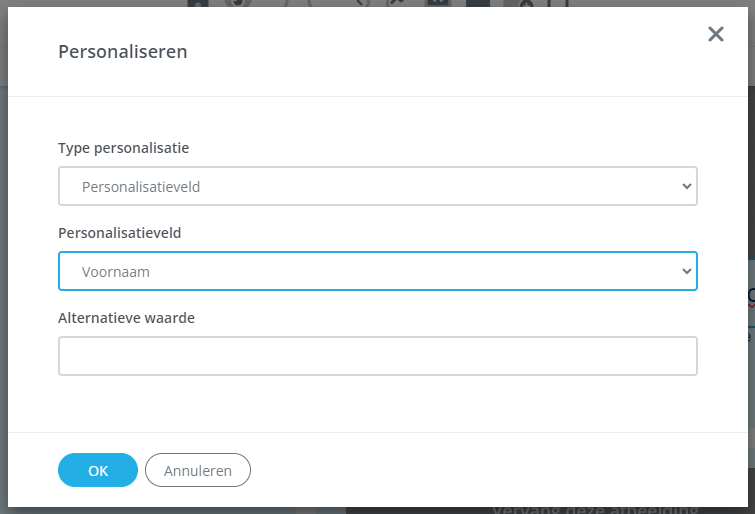Click the dimmed backdrop left of the OK button

[x=3, y=470]
